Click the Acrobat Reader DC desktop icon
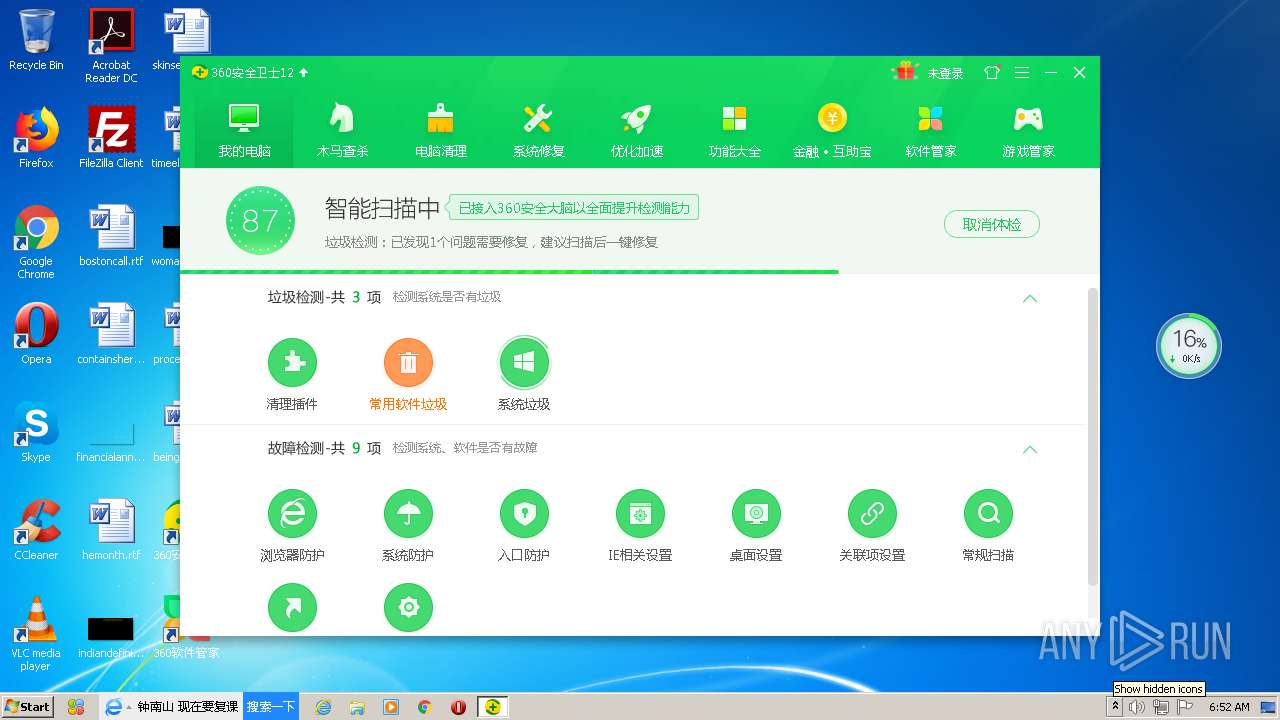 point(111,45)
